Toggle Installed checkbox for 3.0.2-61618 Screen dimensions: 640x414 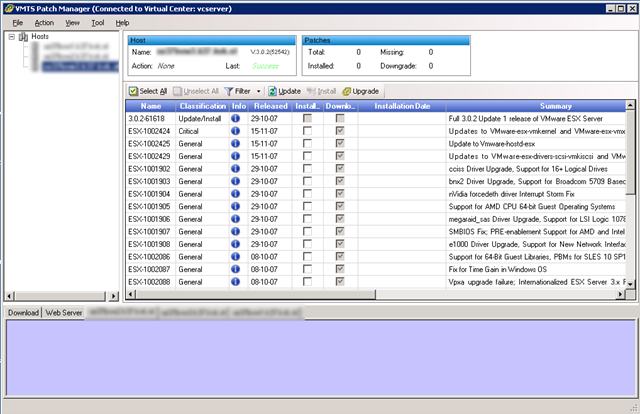307,118
